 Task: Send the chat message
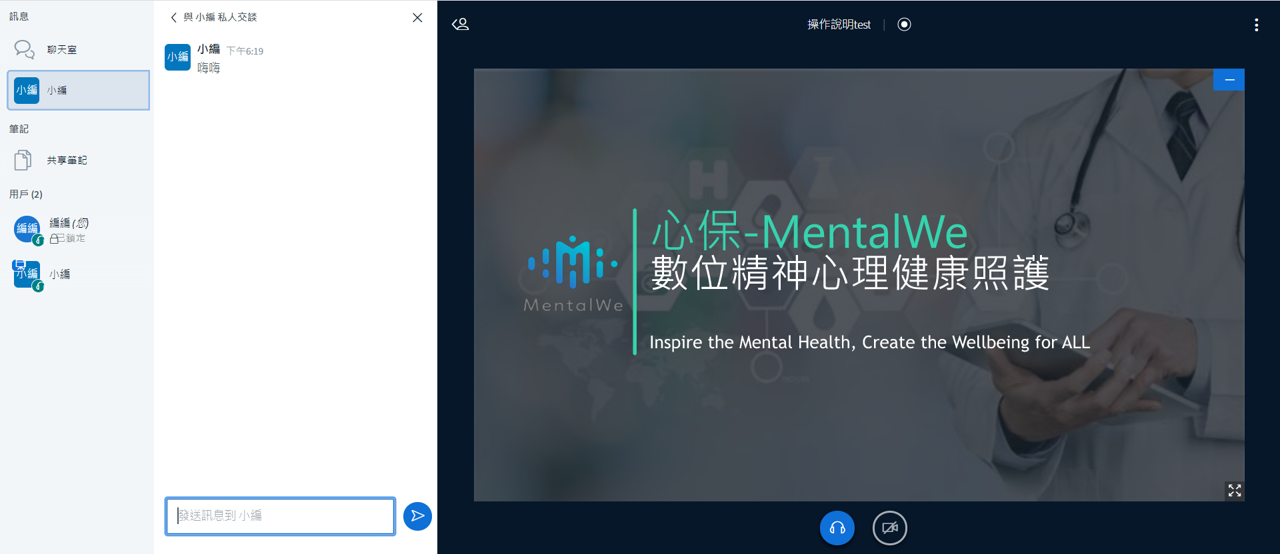pos(417,516)
